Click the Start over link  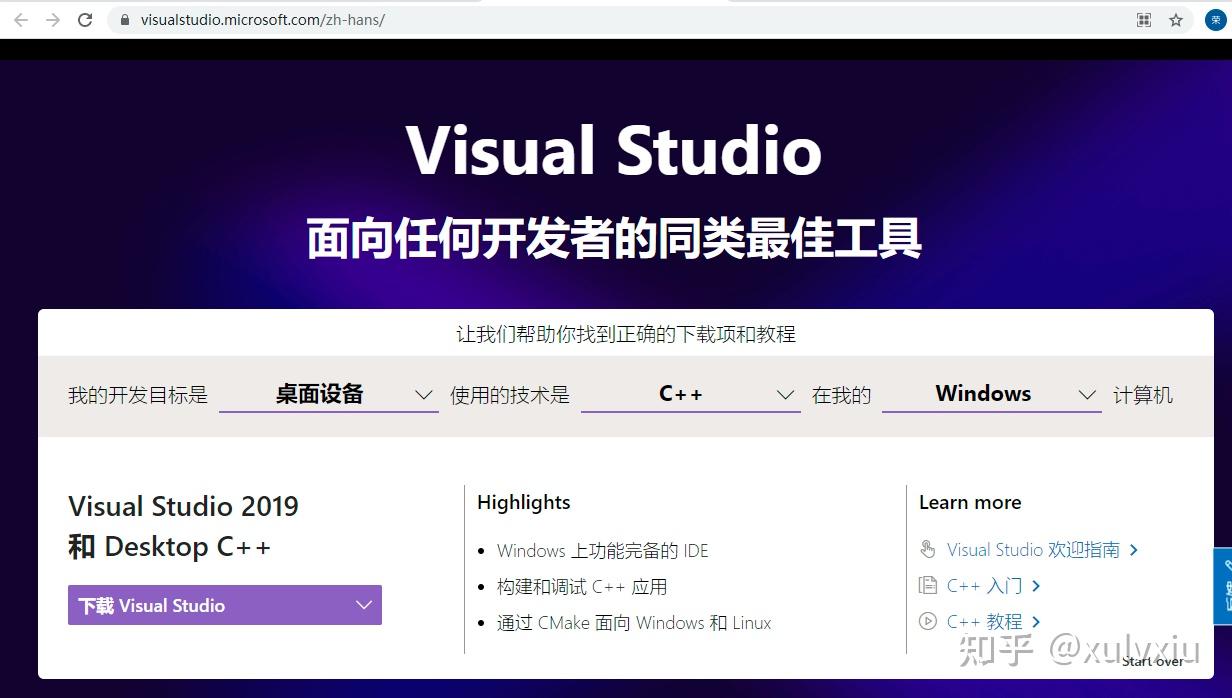click(x=1153, y=661)
